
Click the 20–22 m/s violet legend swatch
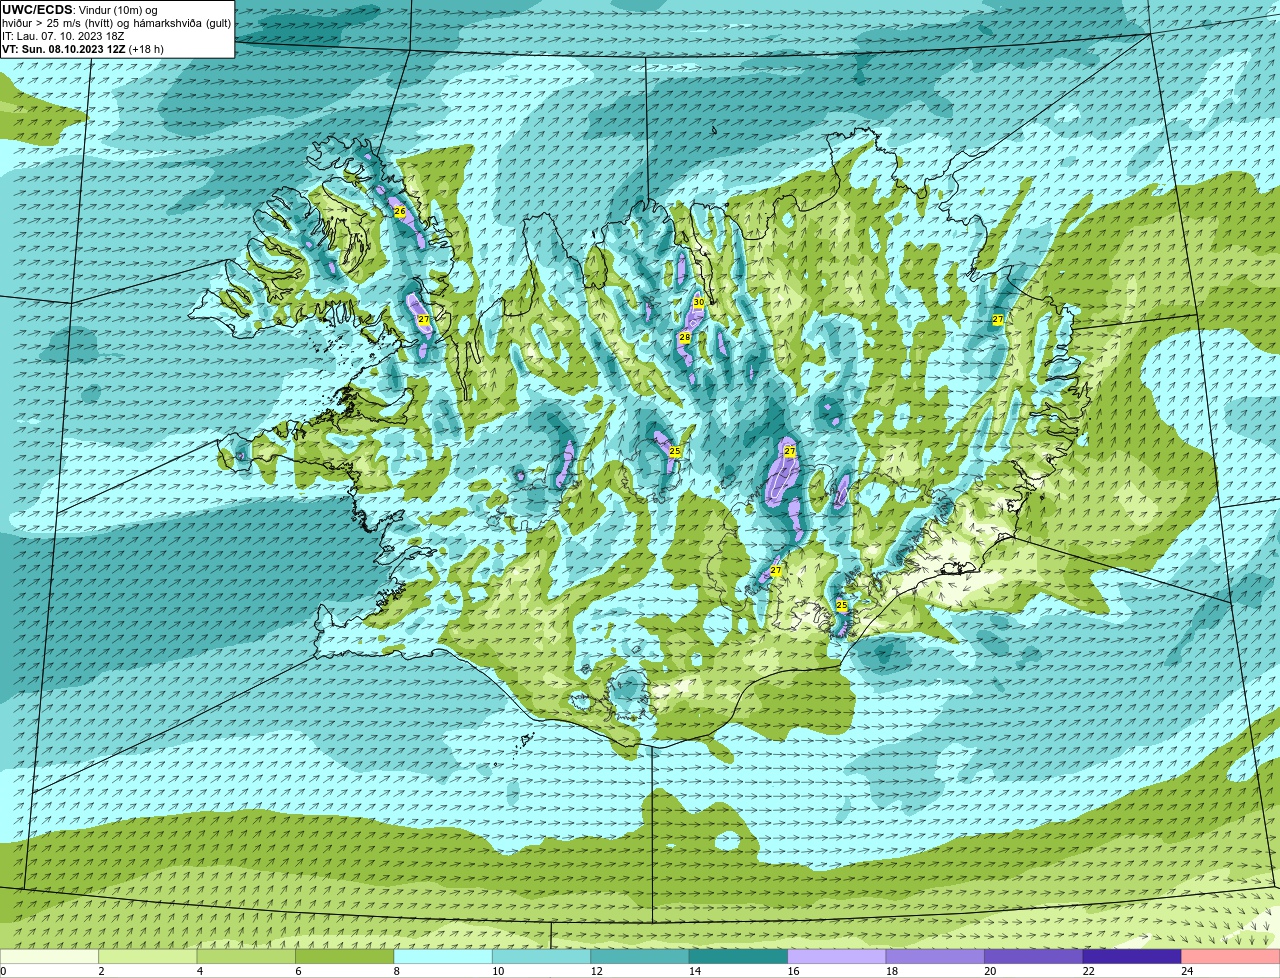point(1035,956)
